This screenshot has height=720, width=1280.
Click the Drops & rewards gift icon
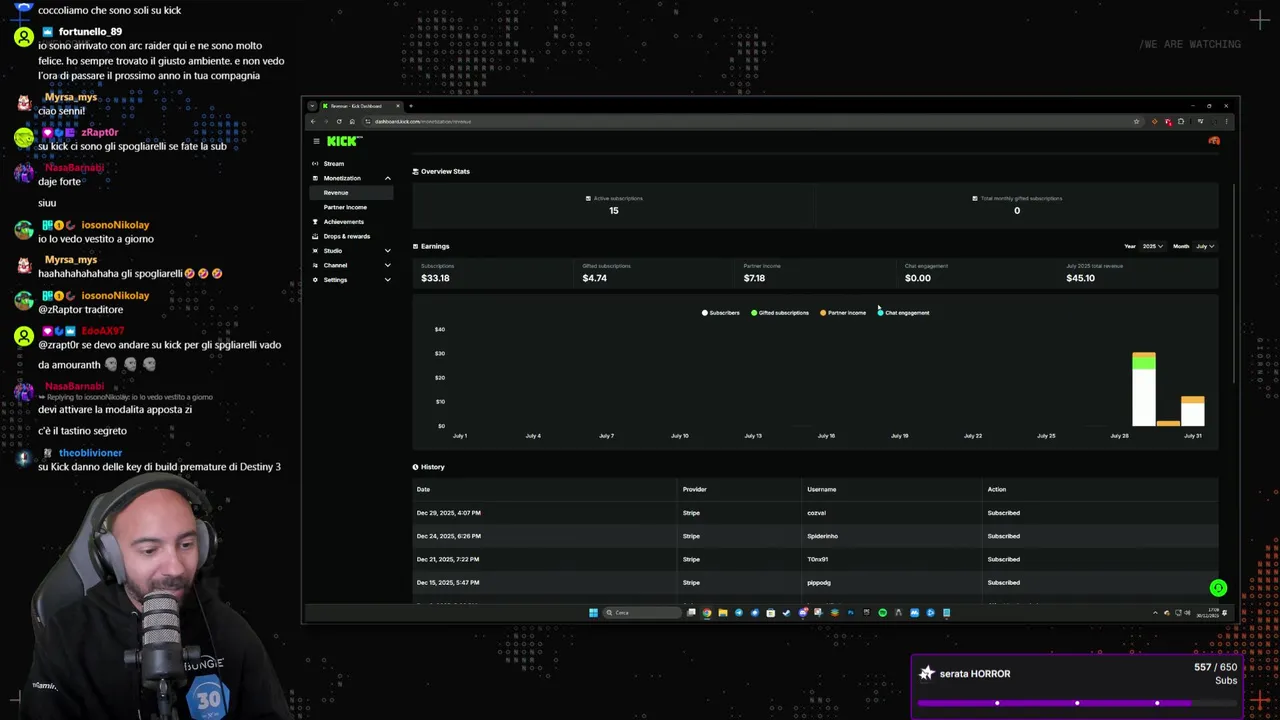point(315,236)
